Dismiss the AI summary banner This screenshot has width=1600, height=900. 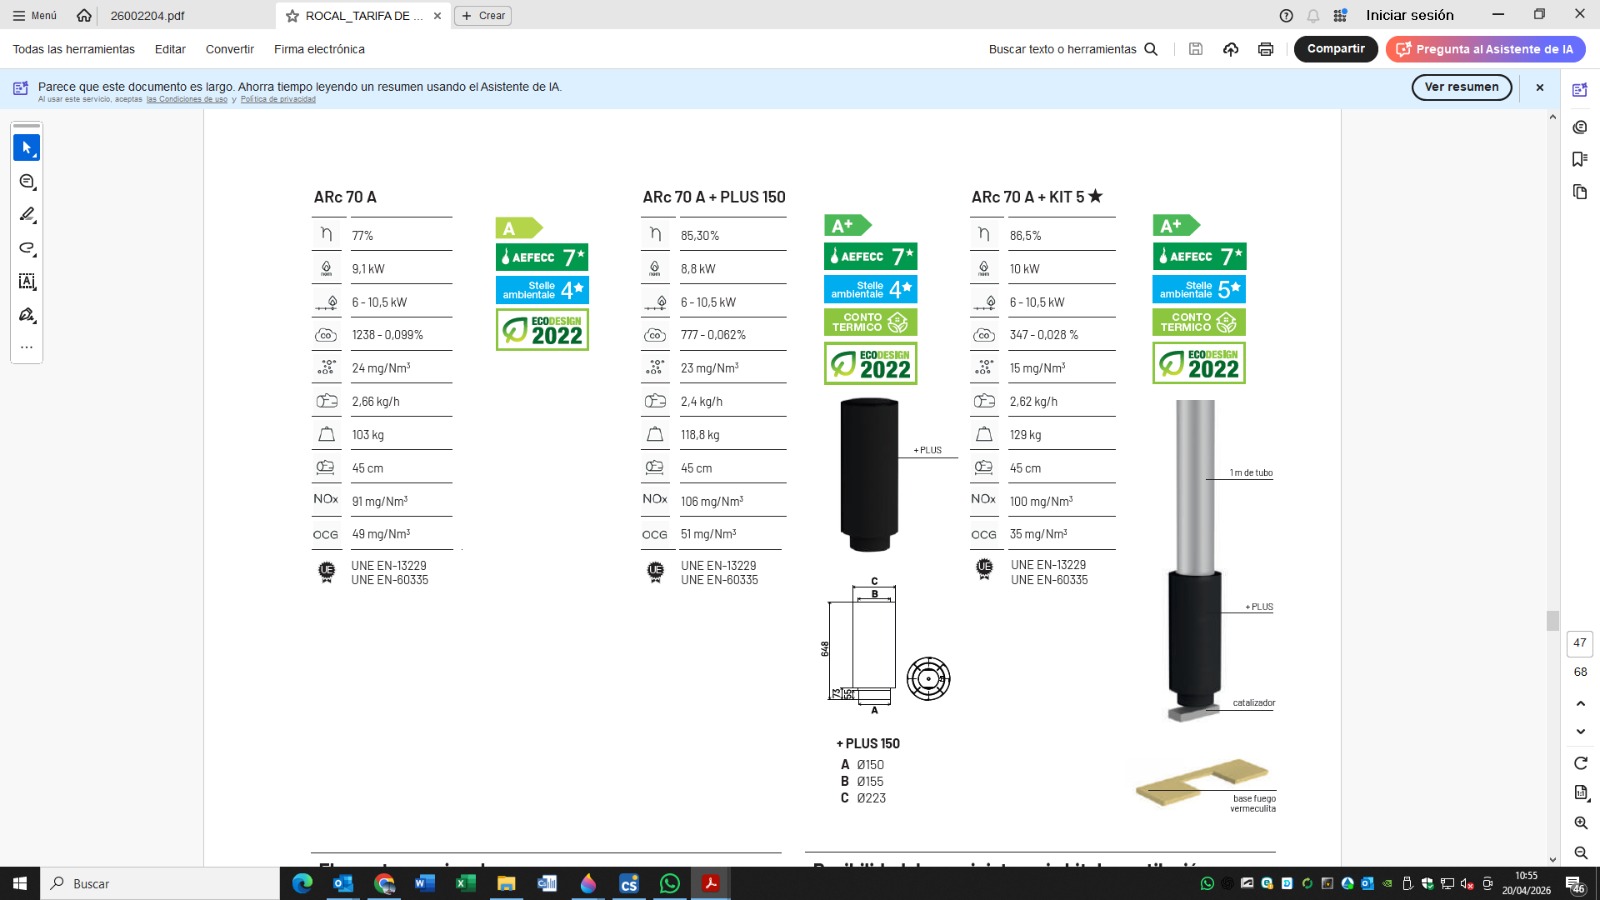coord(1540,87)
